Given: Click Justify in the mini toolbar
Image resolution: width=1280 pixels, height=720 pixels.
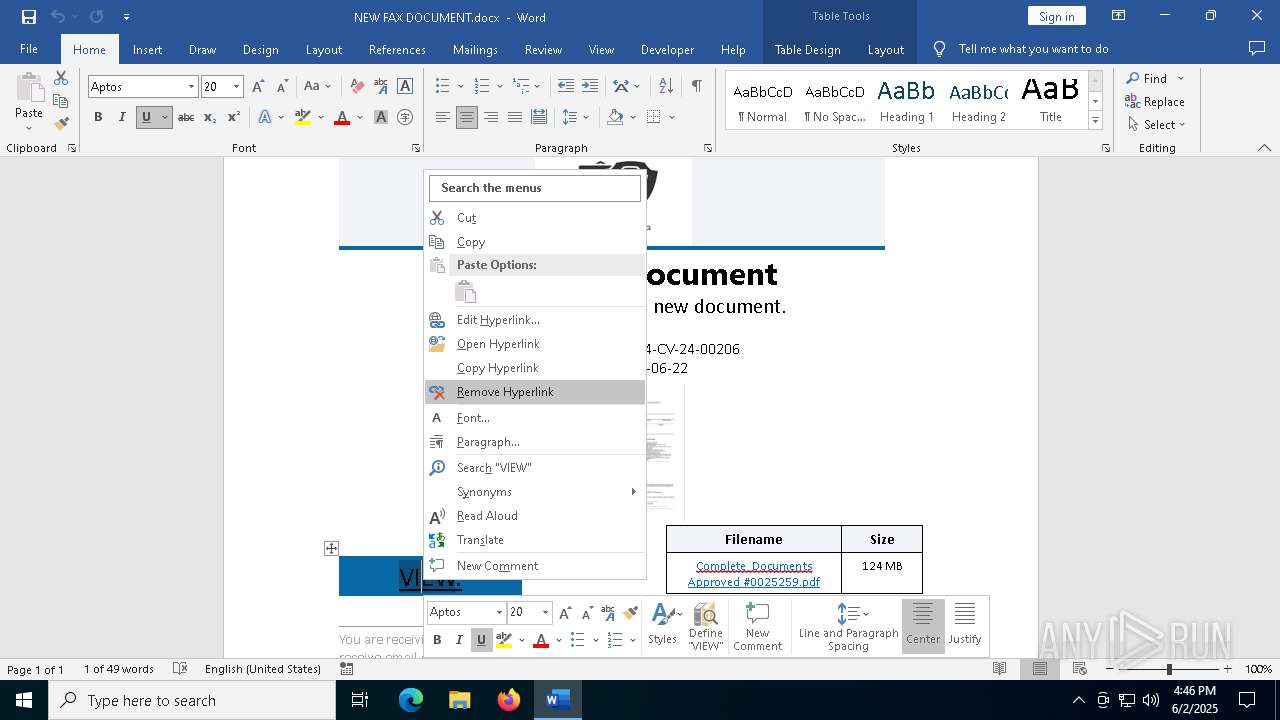Looking at the screenshot, I should click(x=964, y=625).
